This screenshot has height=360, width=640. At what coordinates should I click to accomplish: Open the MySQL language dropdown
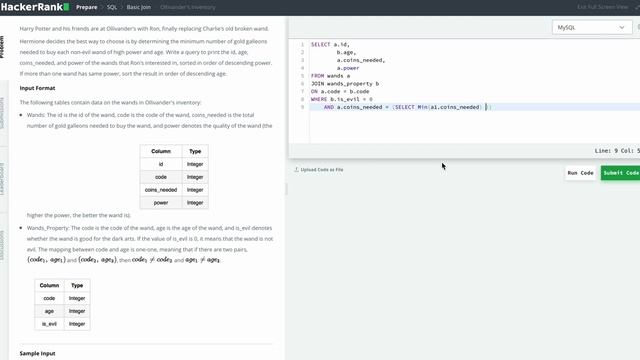click(x=591, y=27)
